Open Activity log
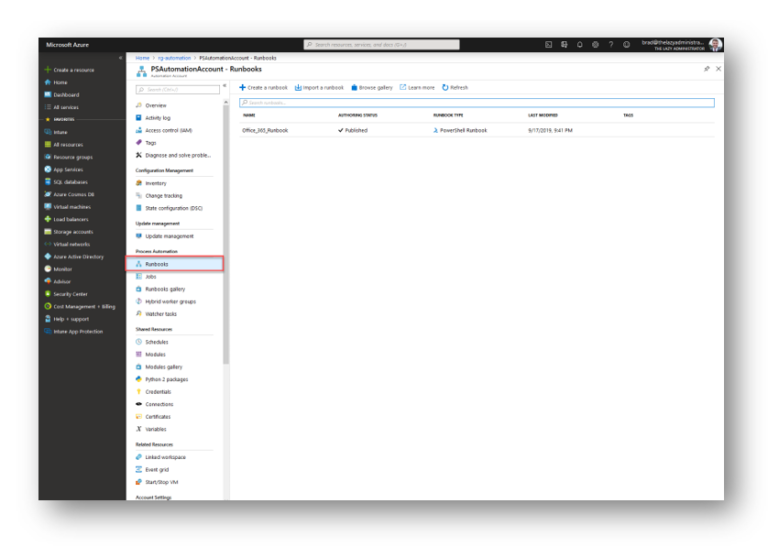The height and width of the screenshot is (547, 768). pos(153,118)
